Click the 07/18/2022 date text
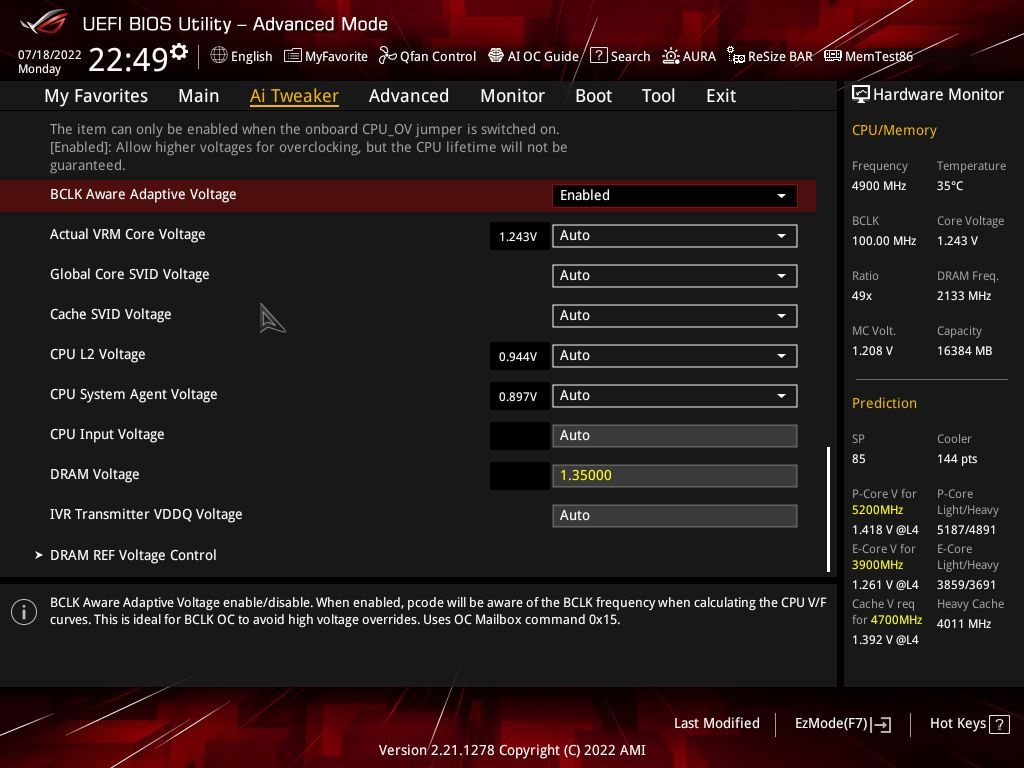1024x768 pixels. [49, 55]
